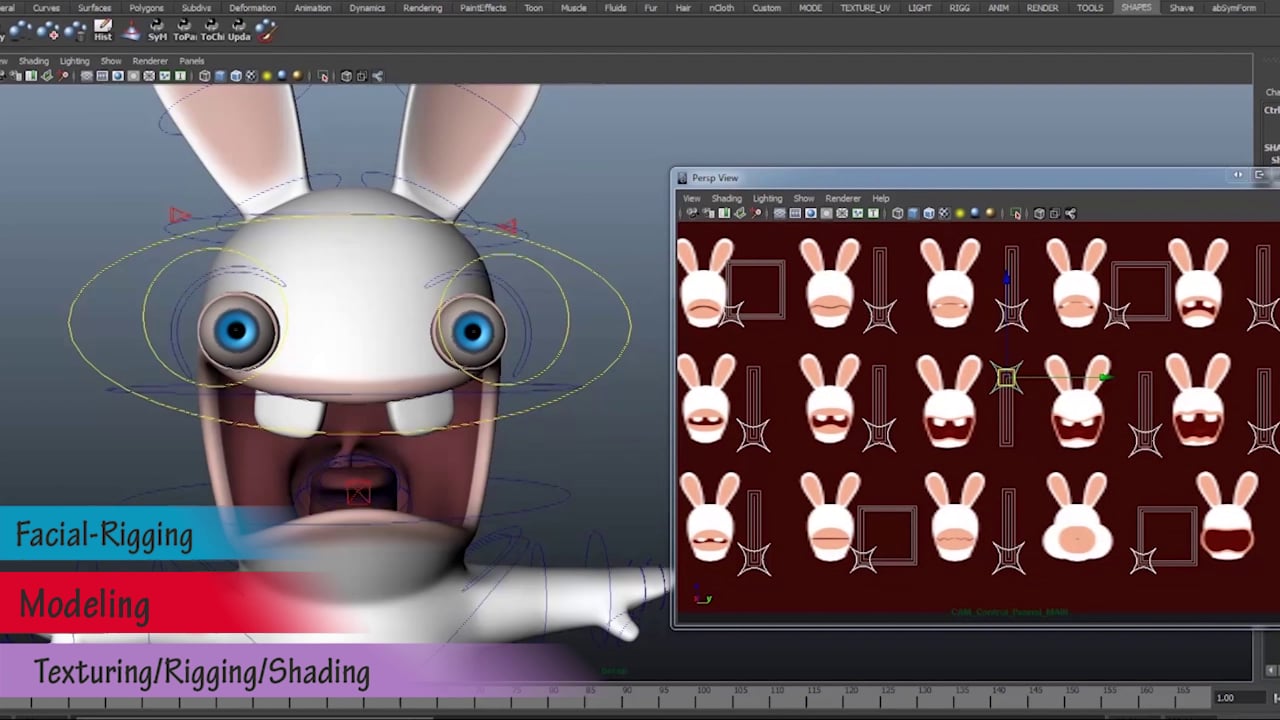Image resolution: width=1280 pixels, height=720 pixels.
Task: Switch to the RIGG shelf tab
Action: coord(959,8)
